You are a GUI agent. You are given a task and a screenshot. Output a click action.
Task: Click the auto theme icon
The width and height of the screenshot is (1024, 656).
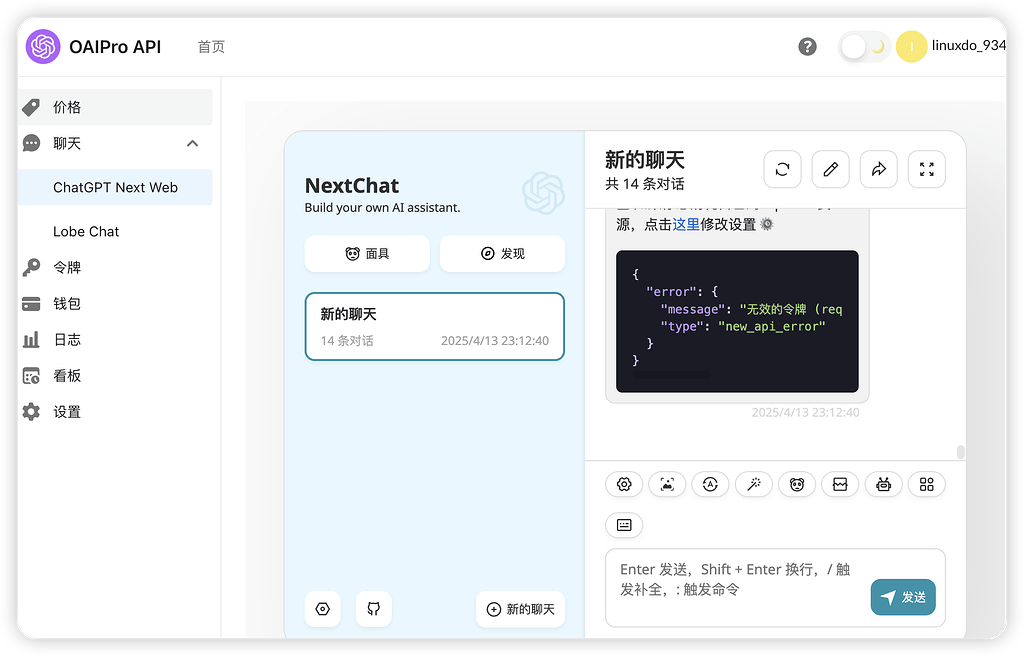(x=711, y=484)
